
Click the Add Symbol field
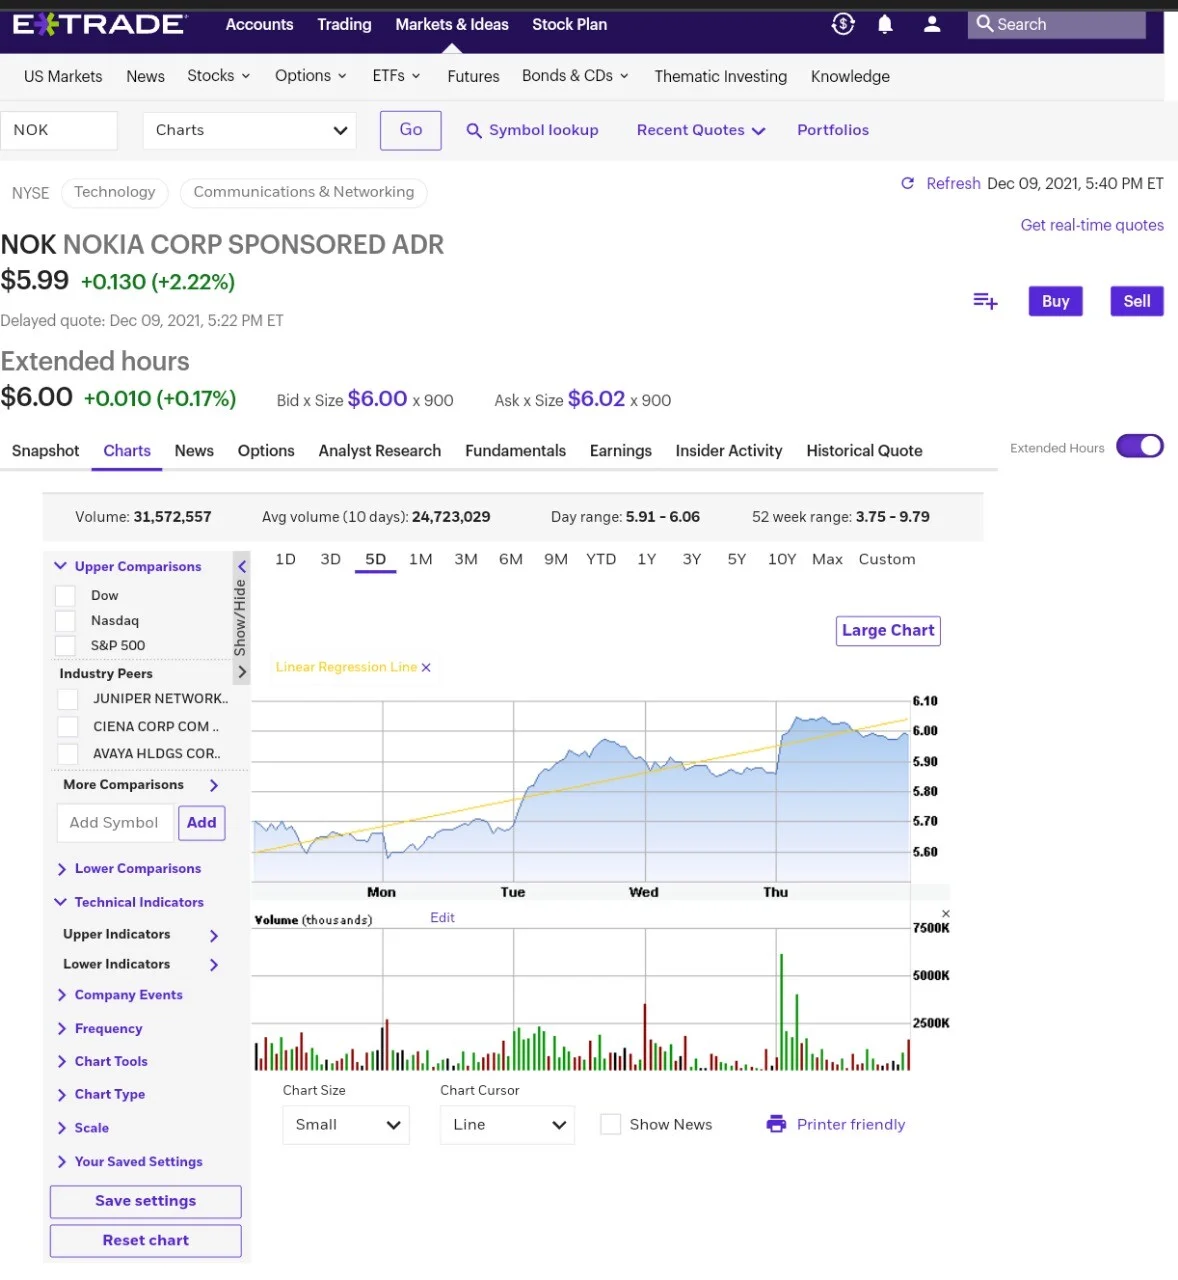tap(114, 823)
